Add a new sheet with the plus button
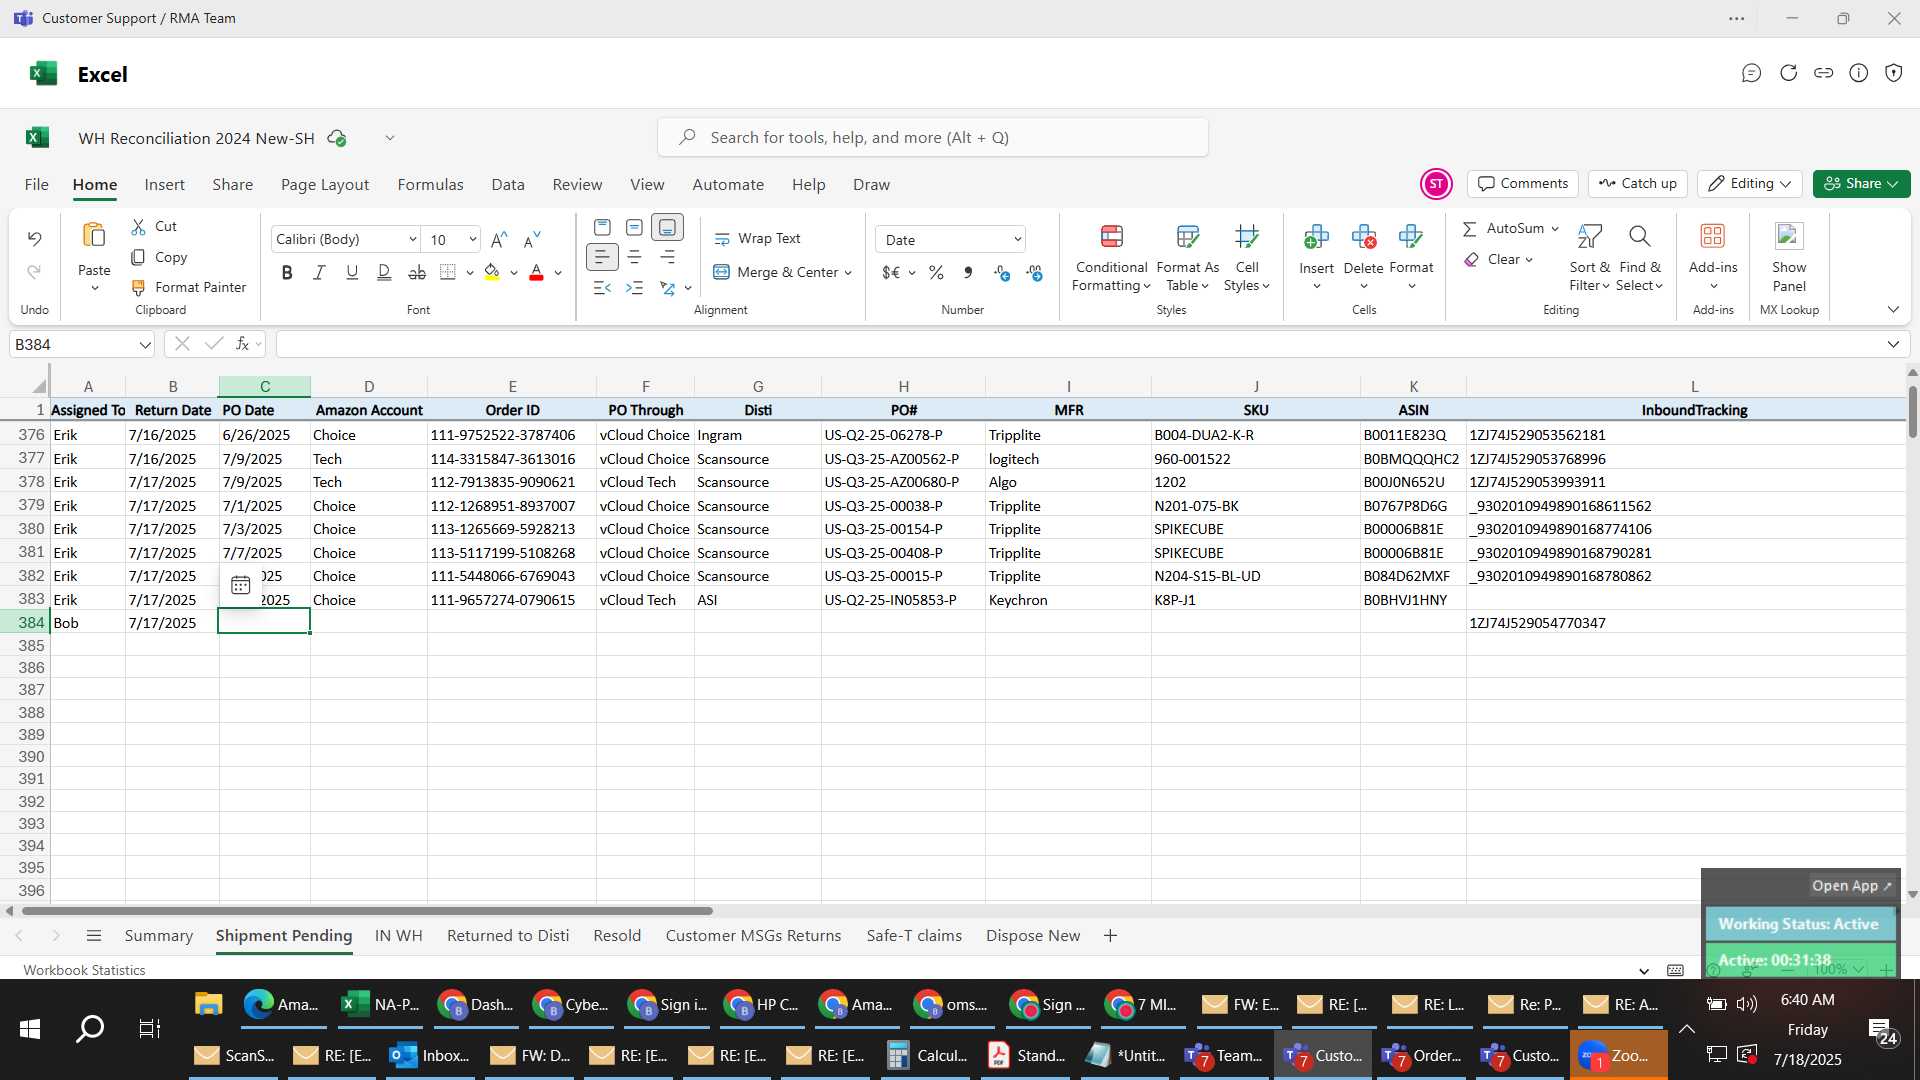 pos(1110,936)
